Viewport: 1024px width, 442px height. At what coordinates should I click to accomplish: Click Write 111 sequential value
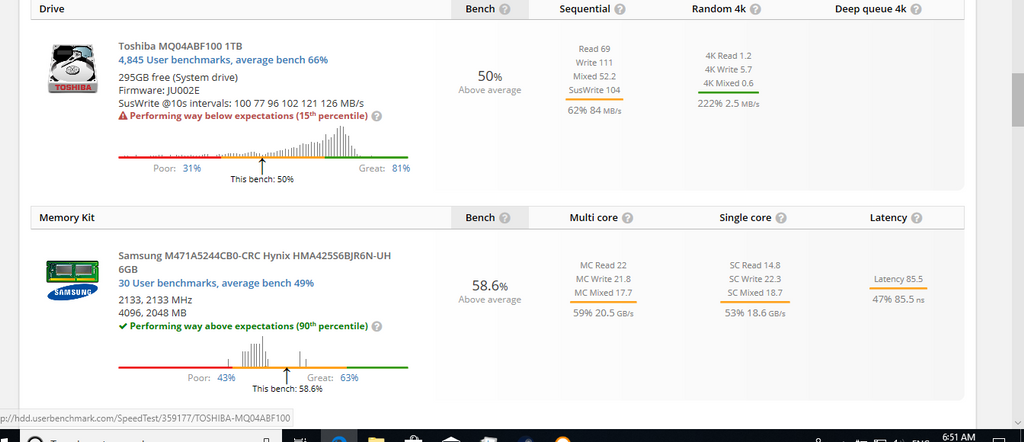(594, 63)
